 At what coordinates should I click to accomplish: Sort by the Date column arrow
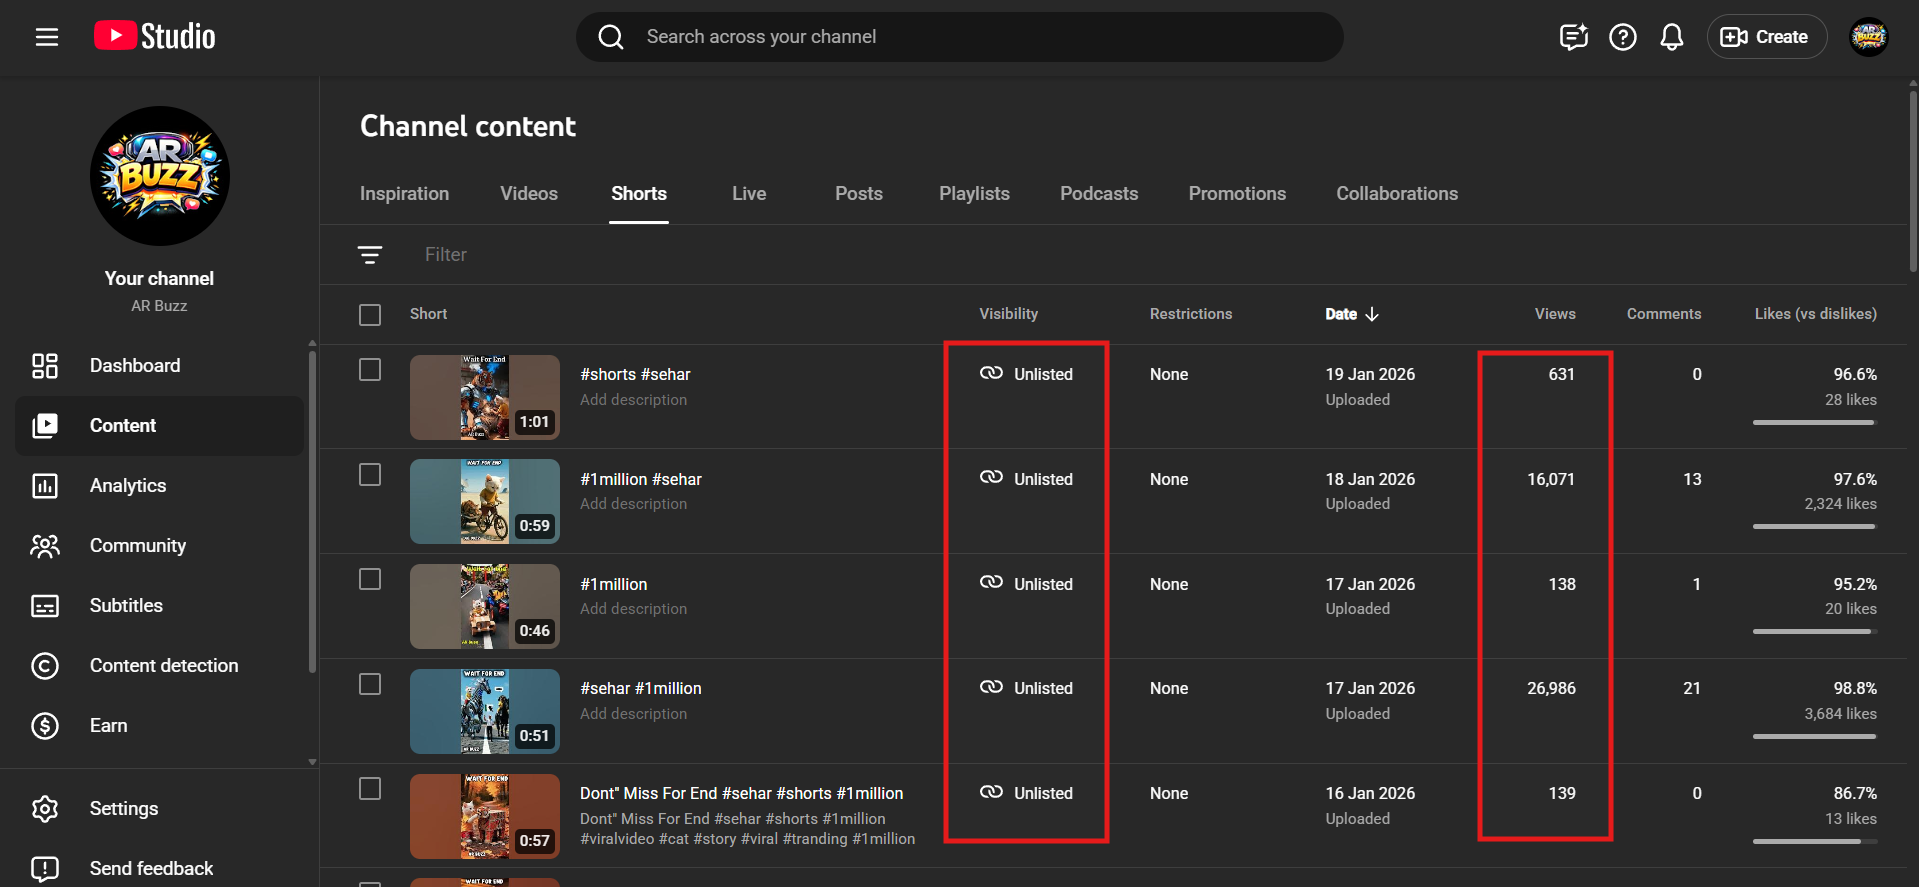click(1372, 314)
